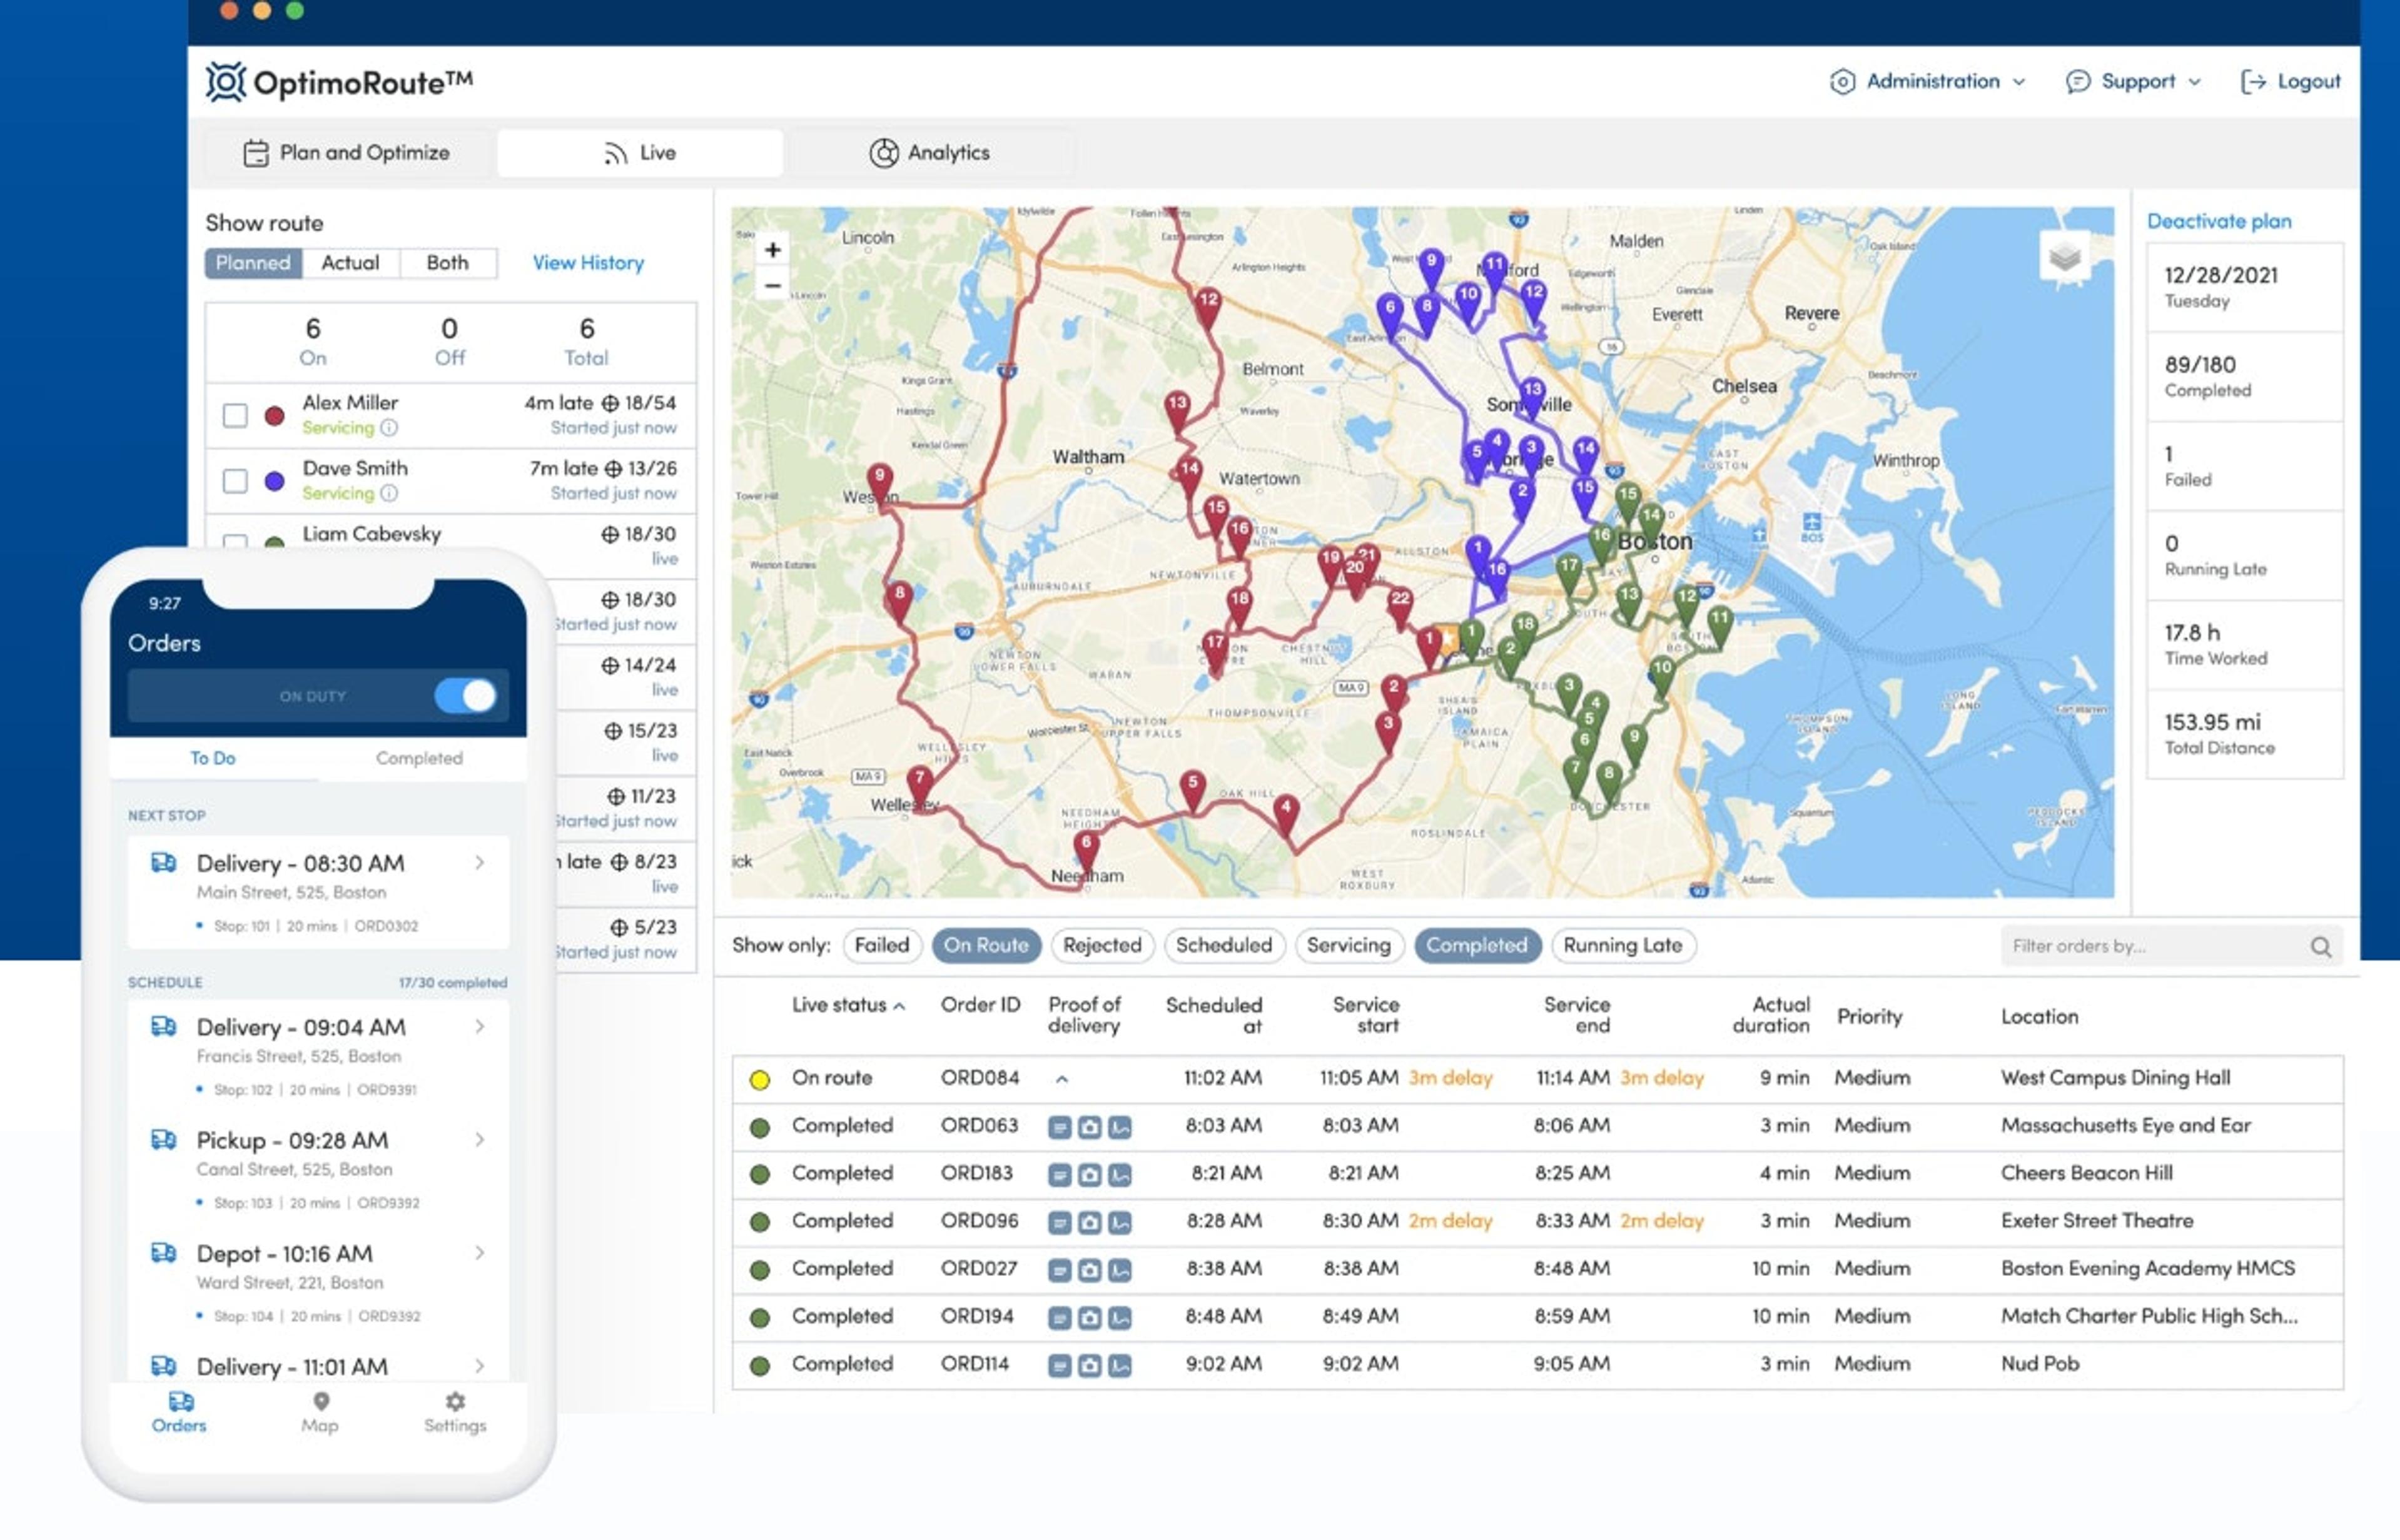The height and width of the screenshot is (1540, 2400).
Task: Click the map zoom out minus button
Action: pos(772,286)
